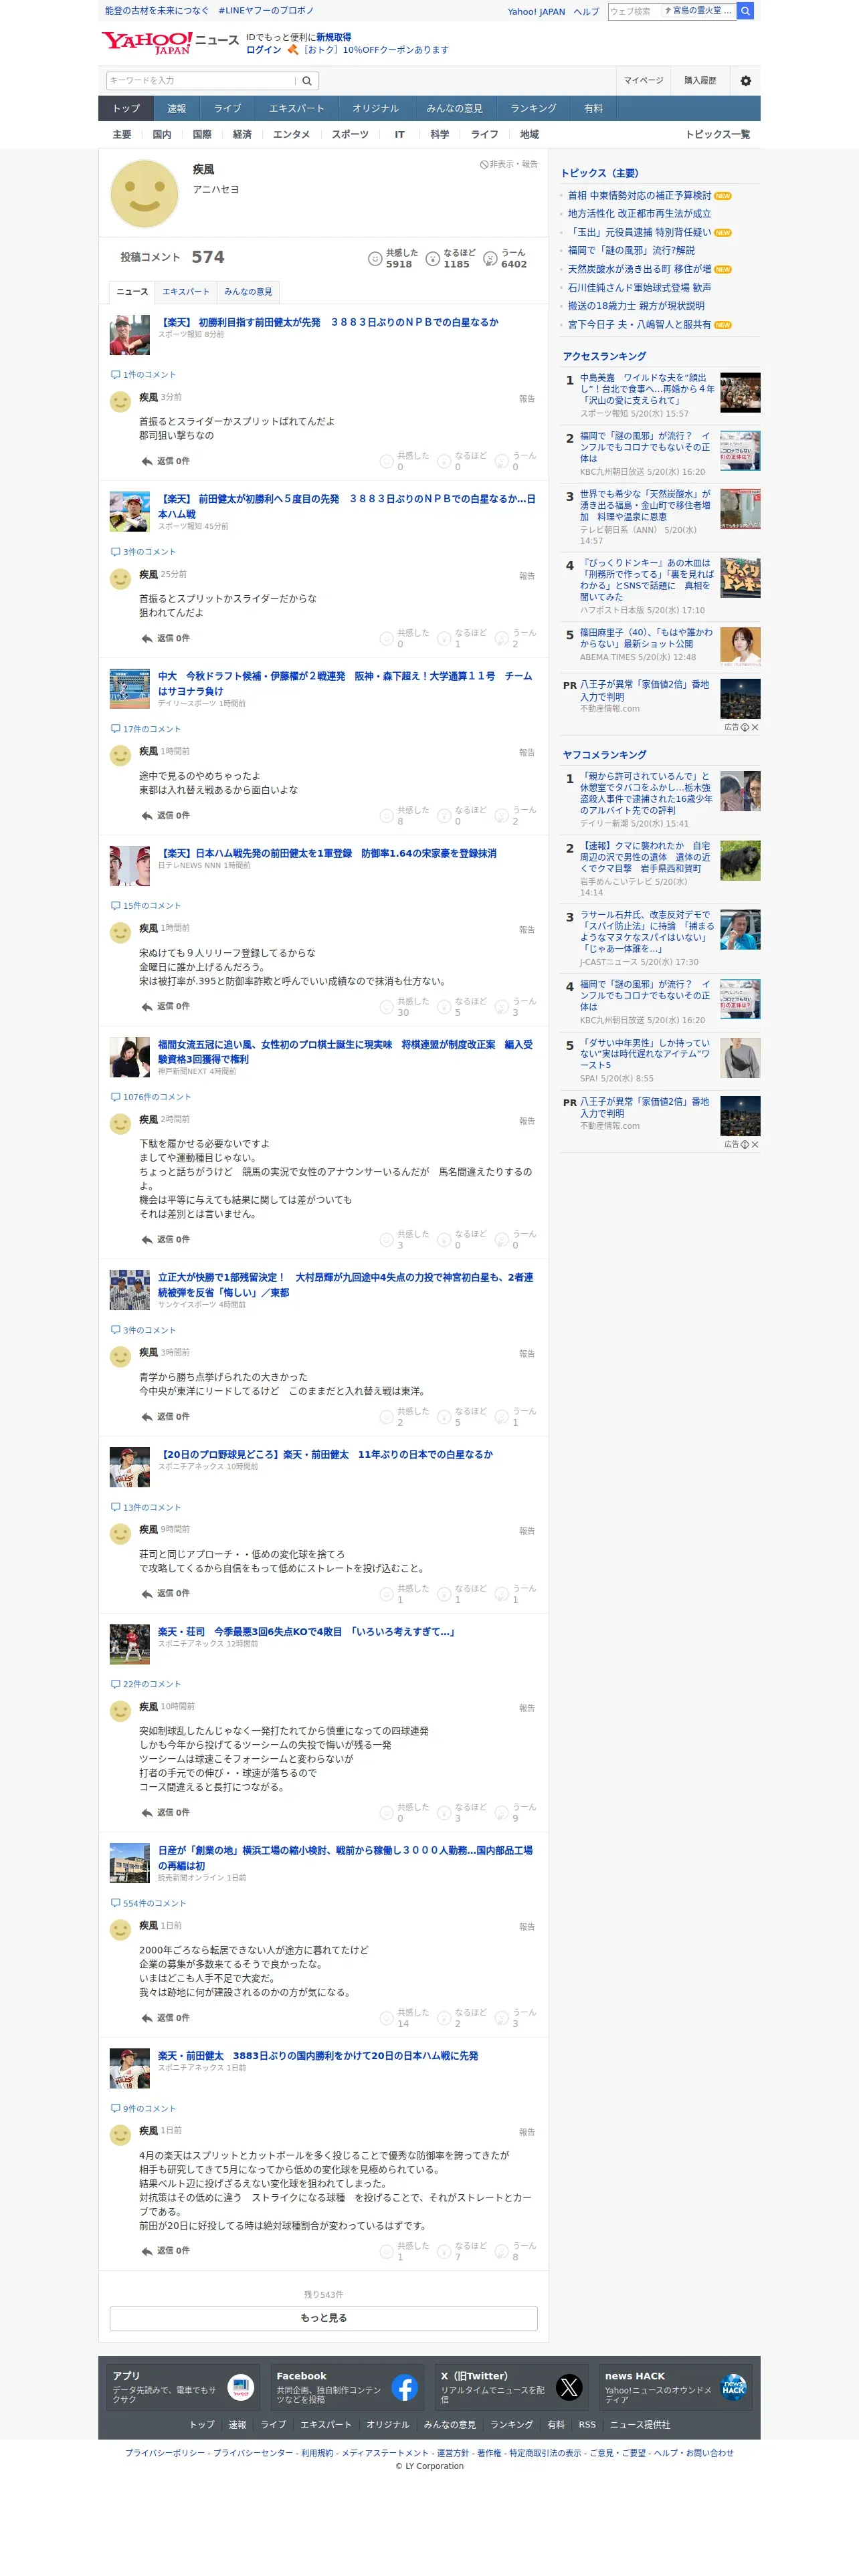Click 新規取得 link to create an ID

[334, 37]
